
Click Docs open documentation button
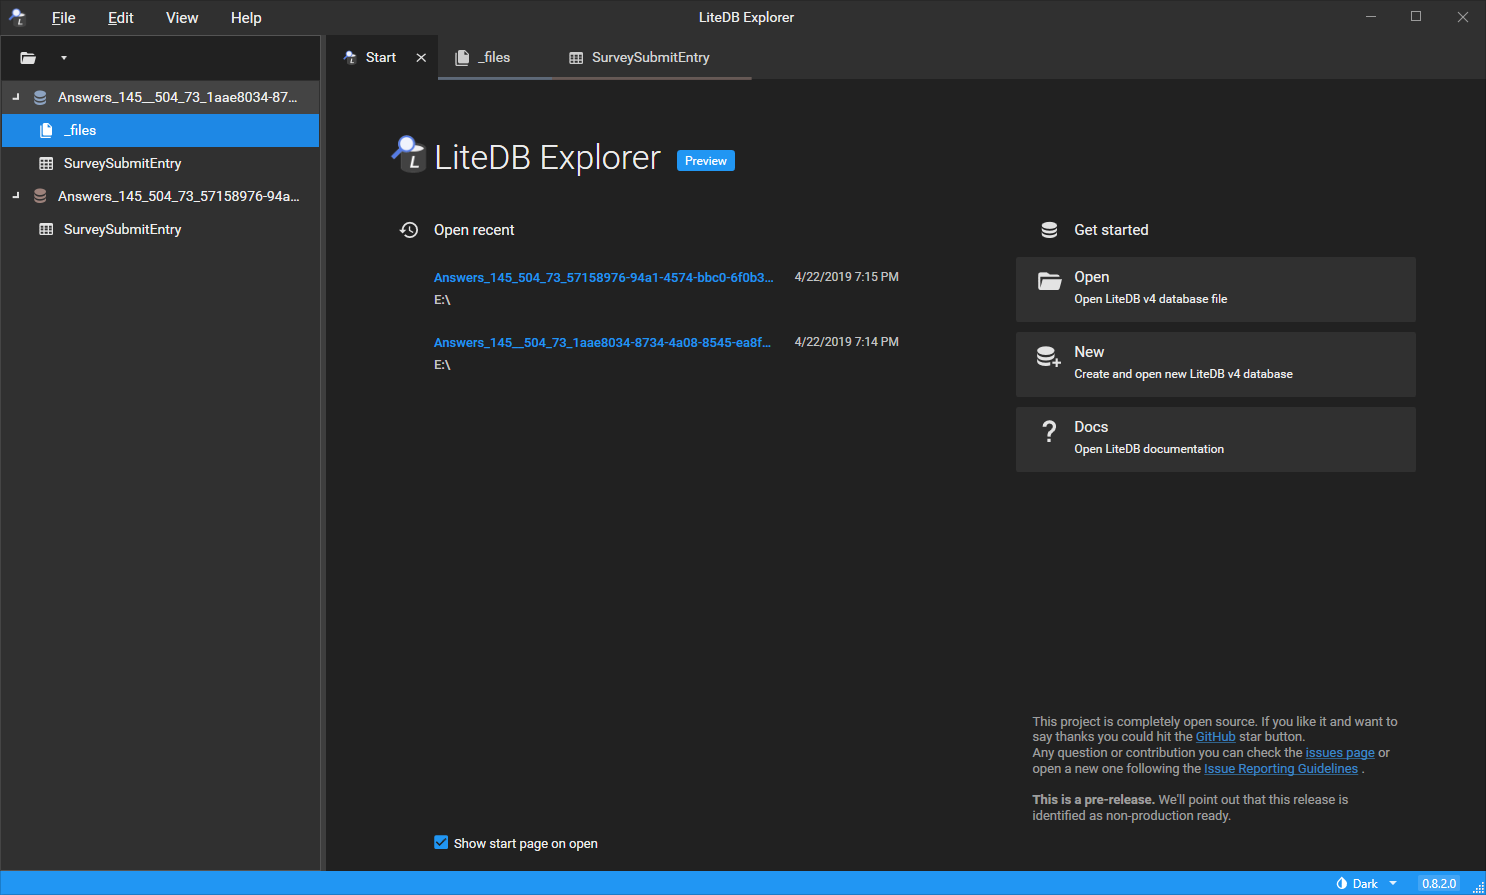pyautogui.click(x=1216, y=439)
